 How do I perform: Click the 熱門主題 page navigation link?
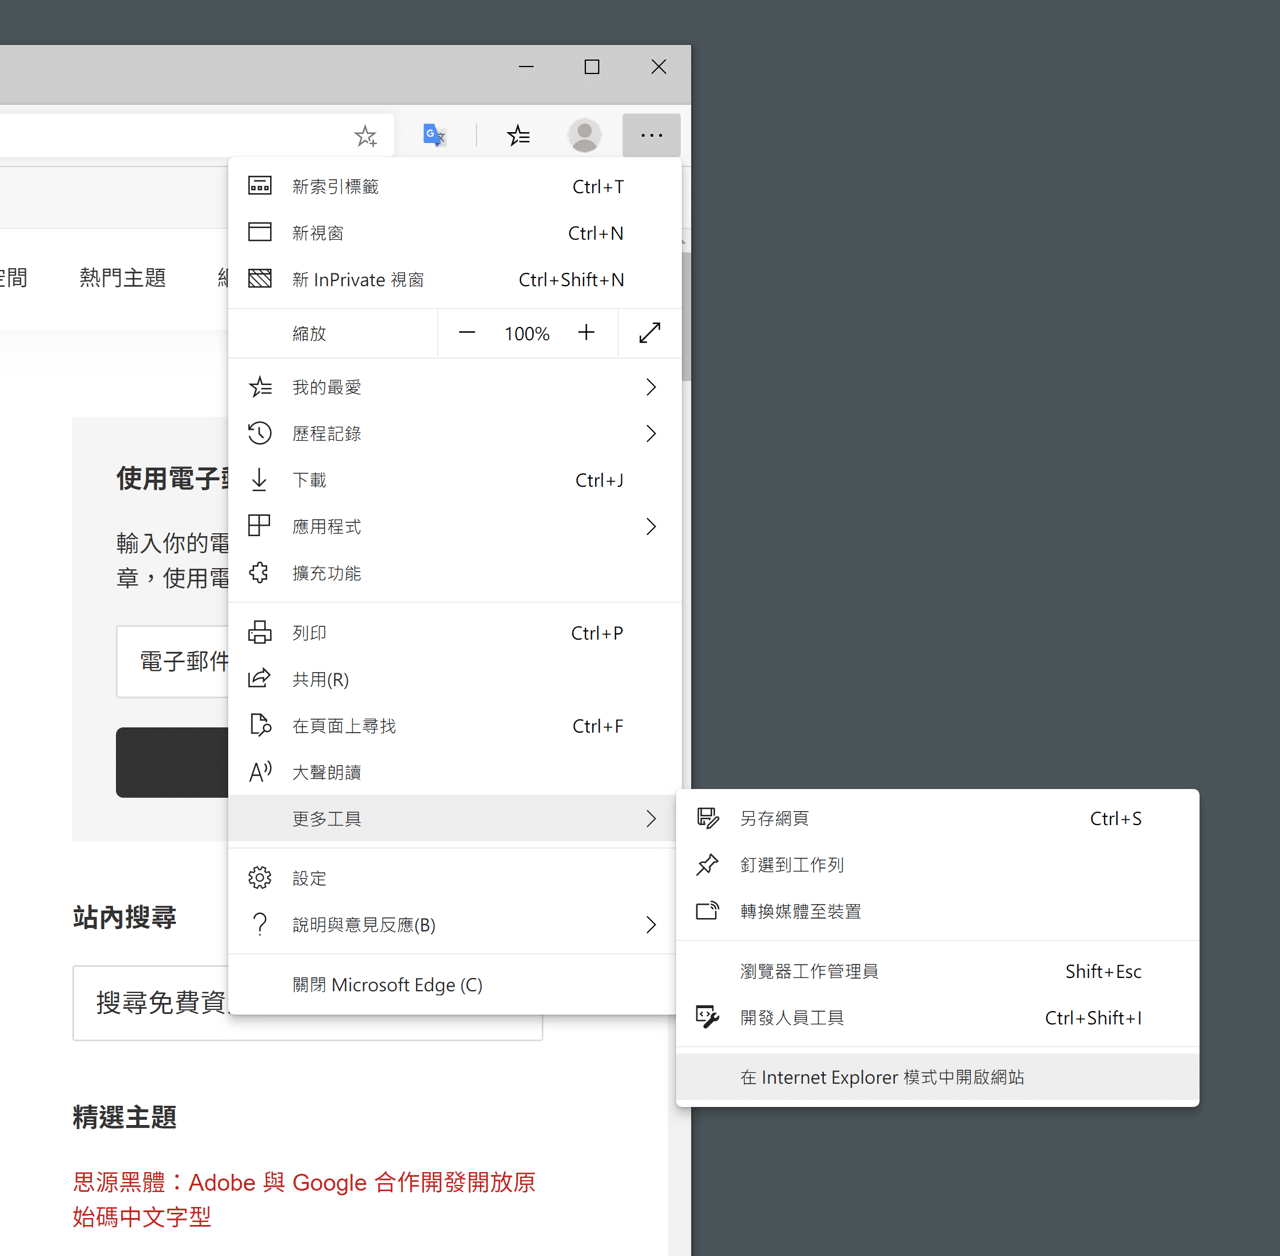point(123,277)
